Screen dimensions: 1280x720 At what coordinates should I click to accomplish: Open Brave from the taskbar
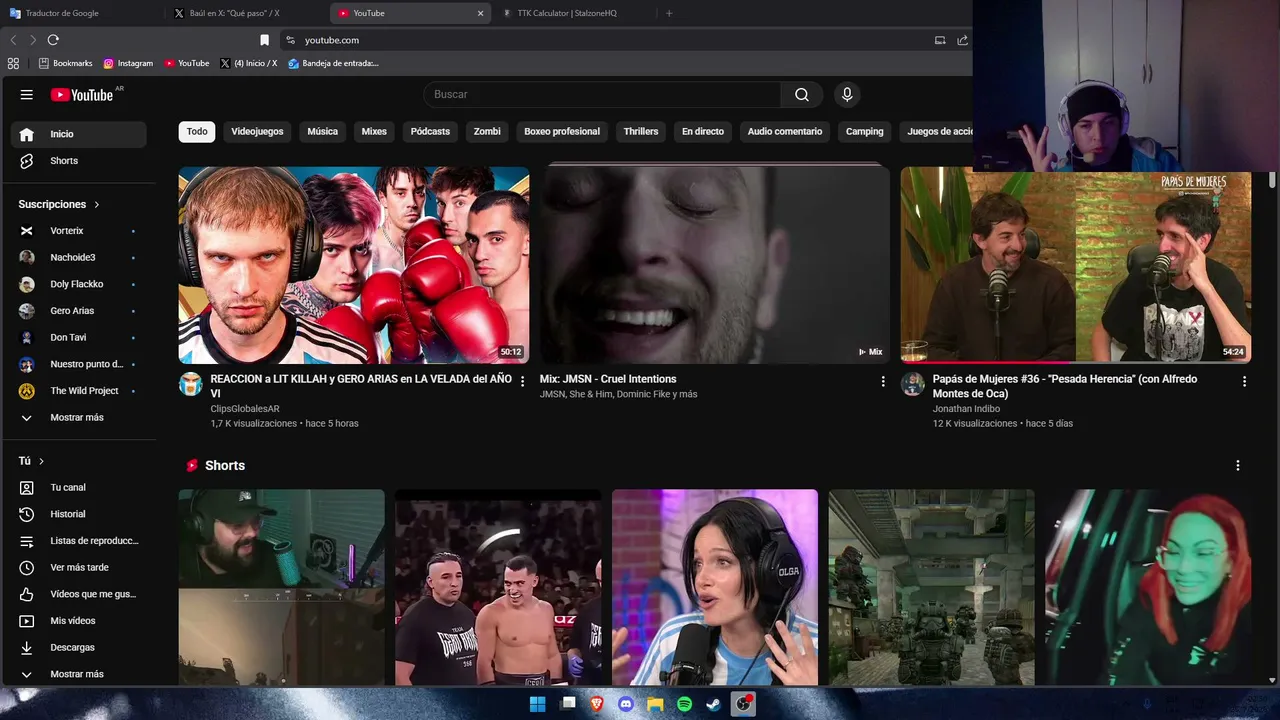[x=597, y=704]
